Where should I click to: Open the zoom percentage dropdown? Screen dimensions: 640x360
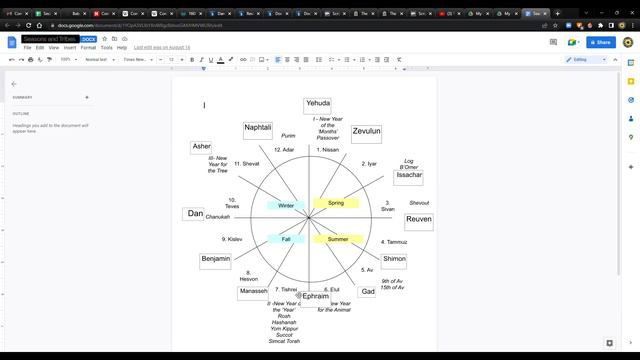click(x=69, y=60)
